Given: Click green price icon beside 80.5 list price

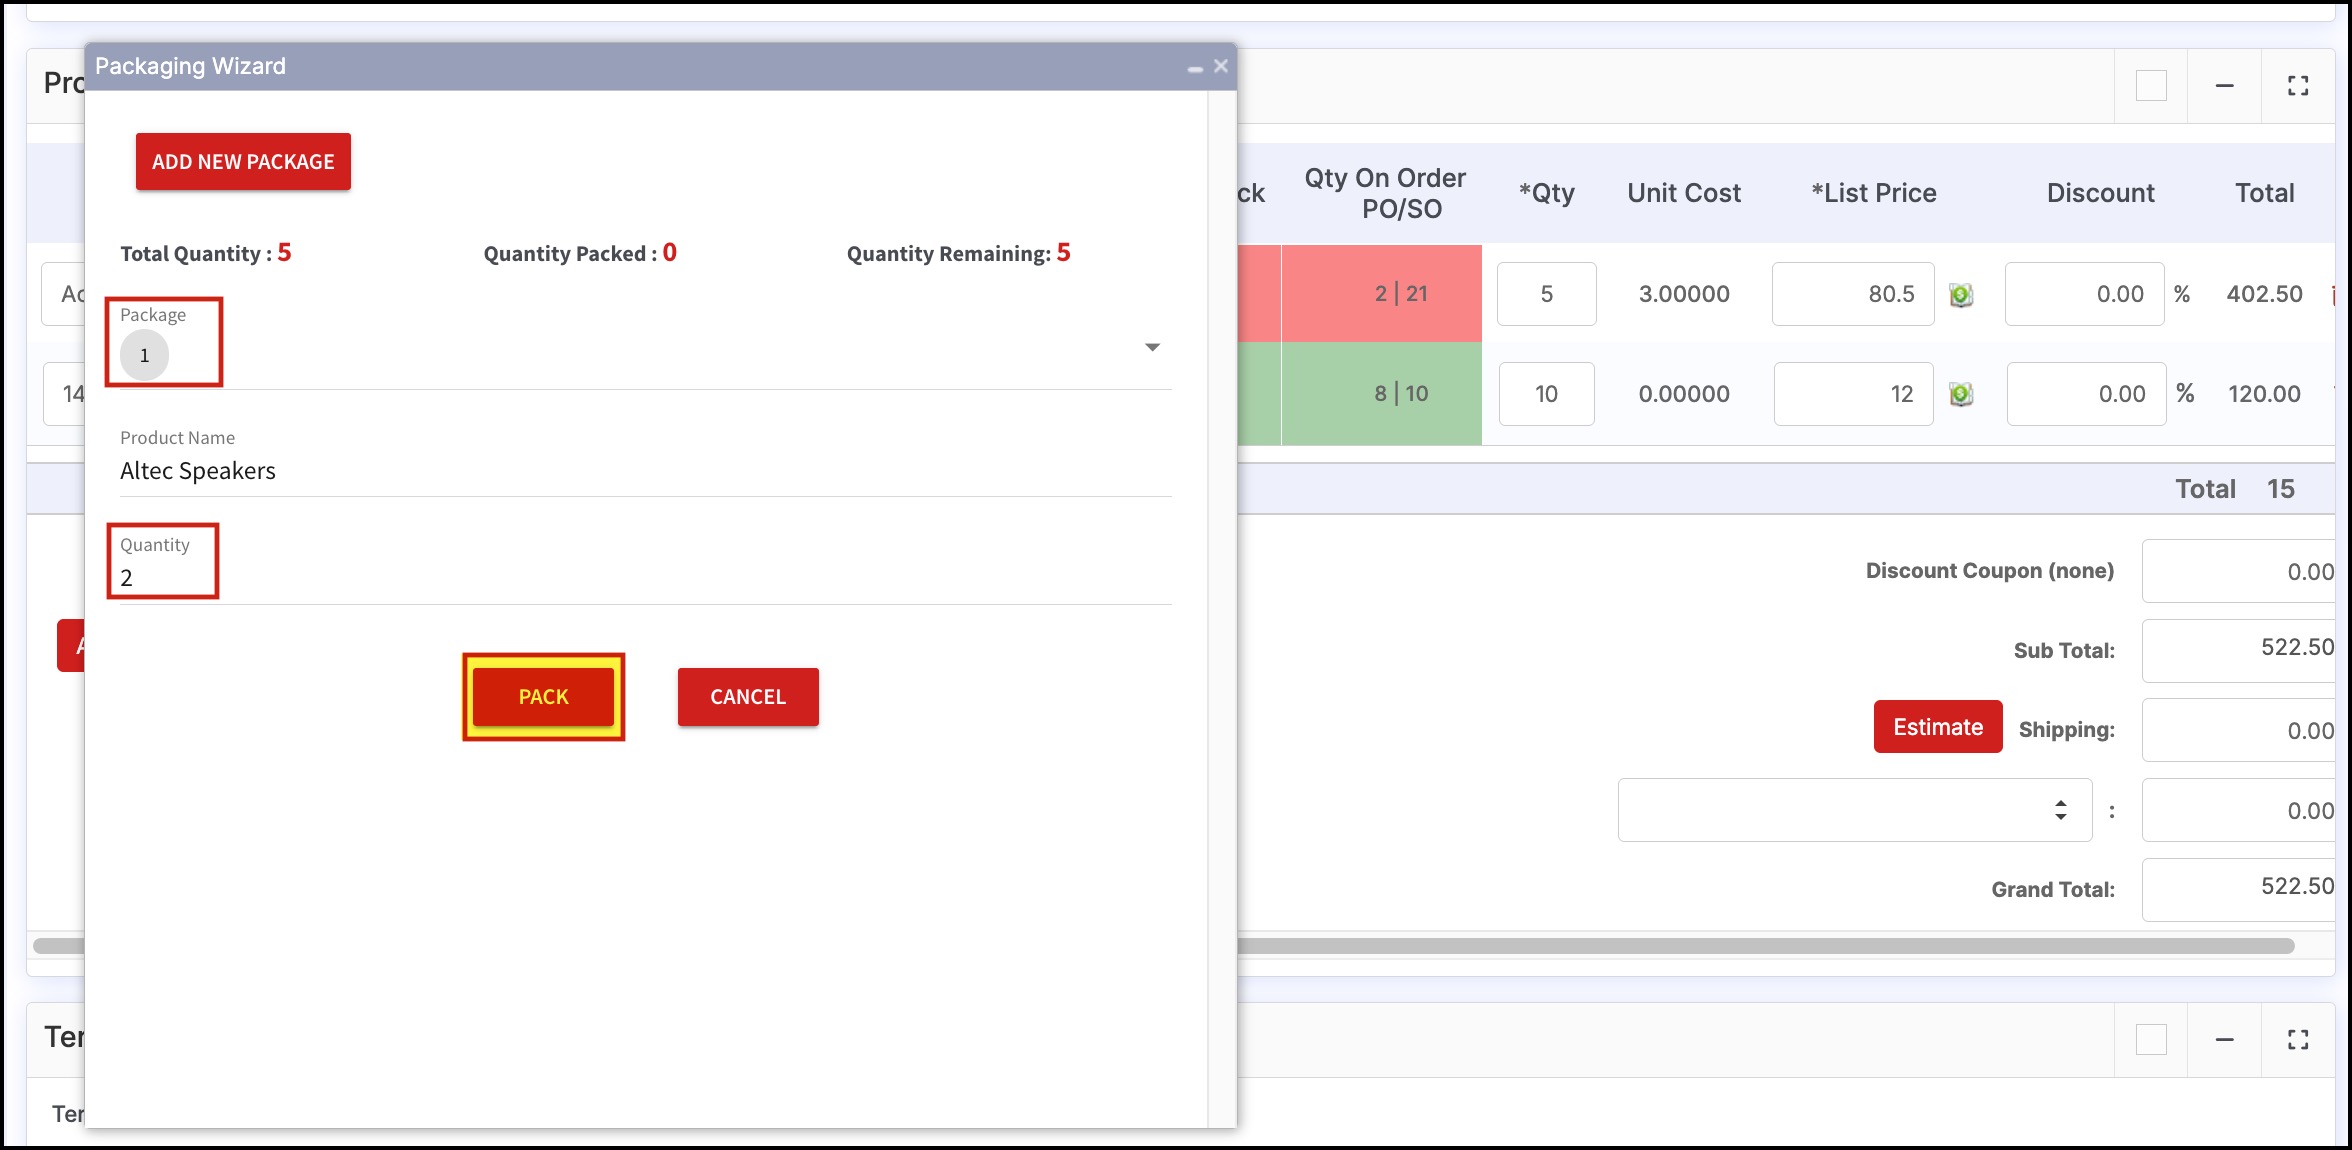Looking at the screenshot, I should (x=1961, y=295).
